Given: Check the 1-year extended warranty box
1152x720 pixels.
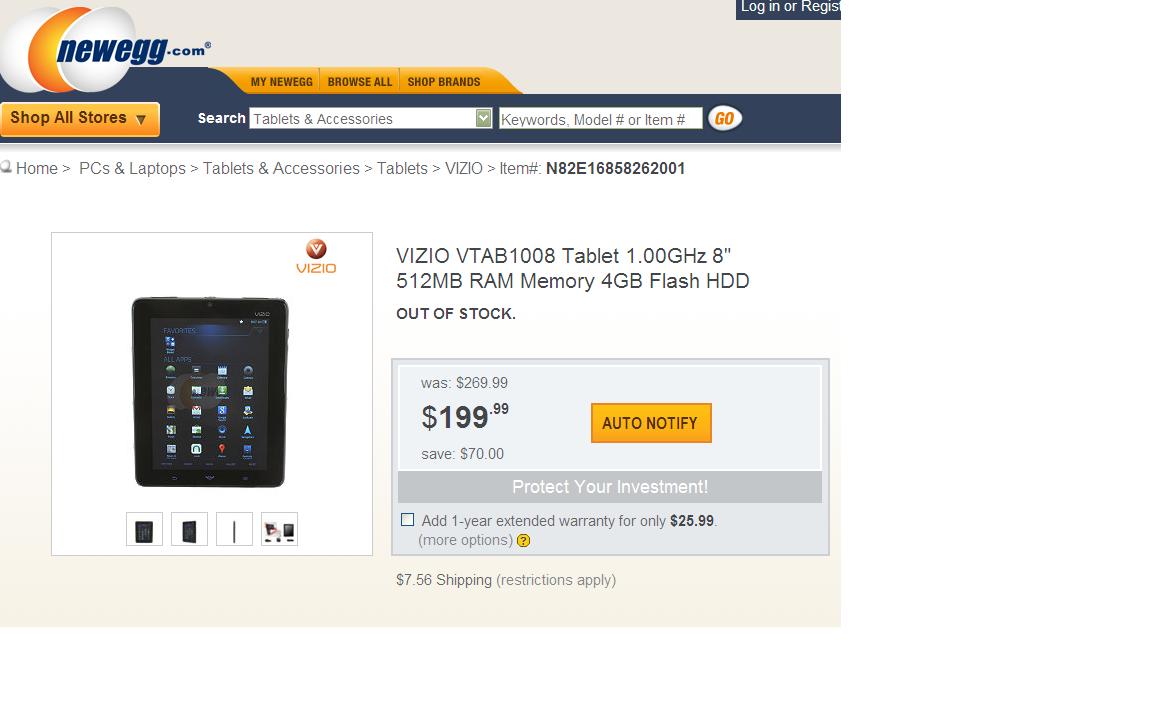Looking at the screenshot, I should pyautogui.click(x=408, y=520).
